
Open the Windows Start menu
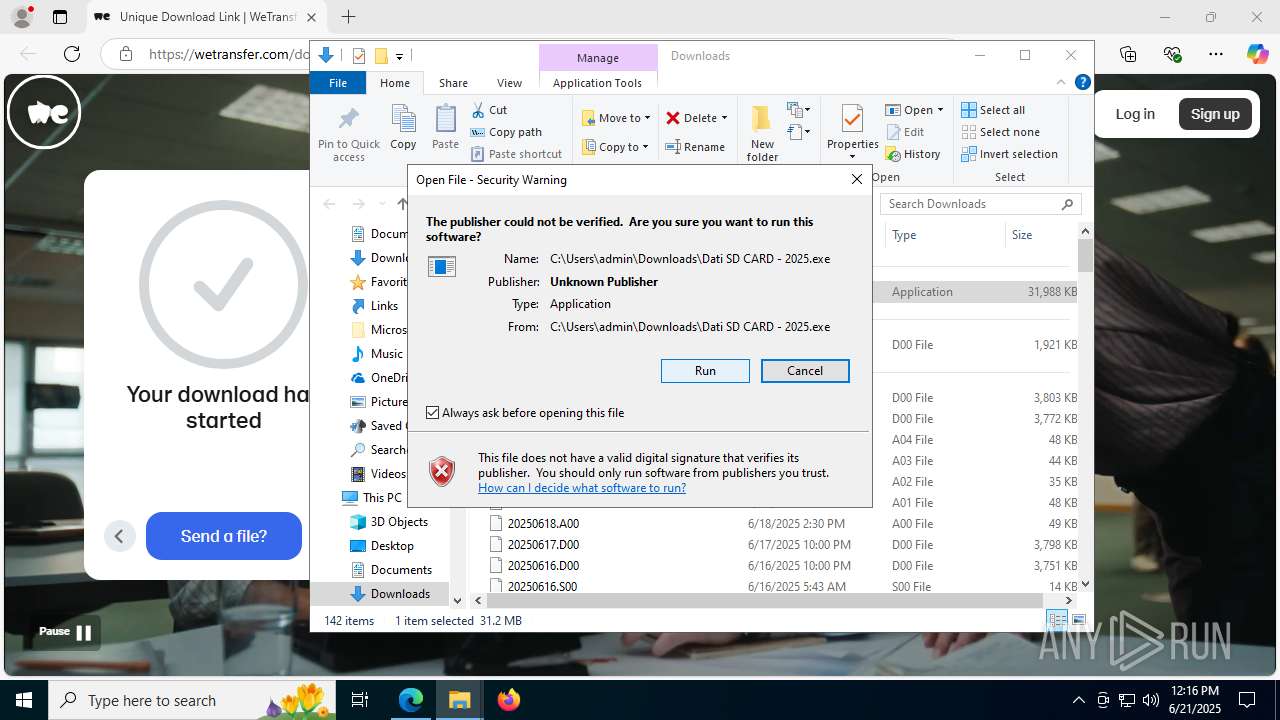[23, 700]
